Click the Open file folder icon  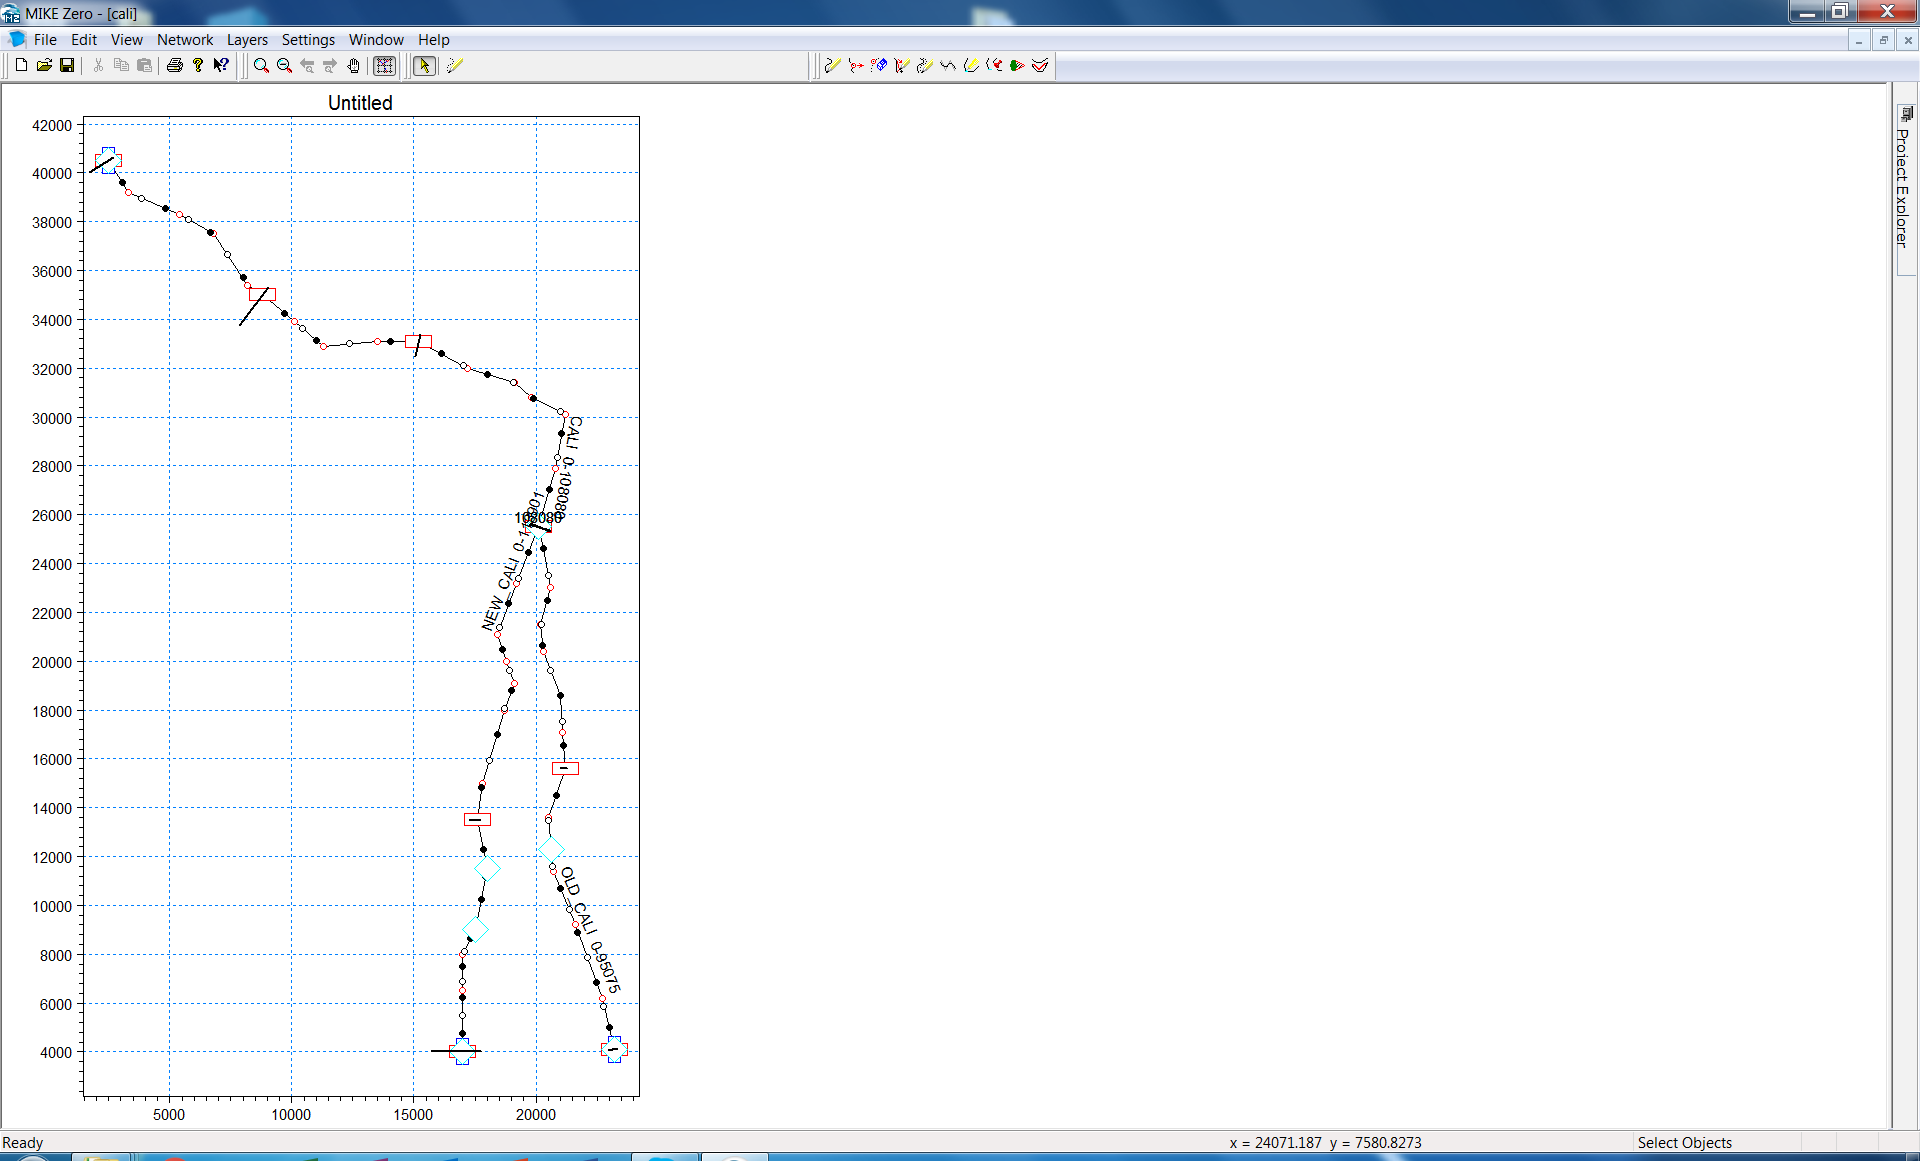click(44, 65)
